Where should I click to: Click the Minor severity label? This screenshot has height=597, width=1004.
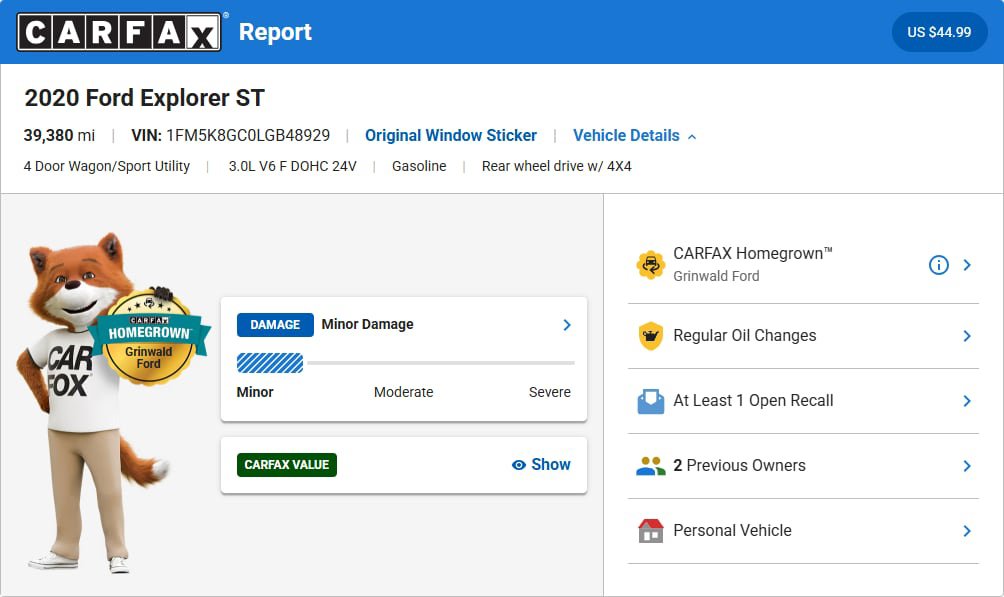point(255,392)
